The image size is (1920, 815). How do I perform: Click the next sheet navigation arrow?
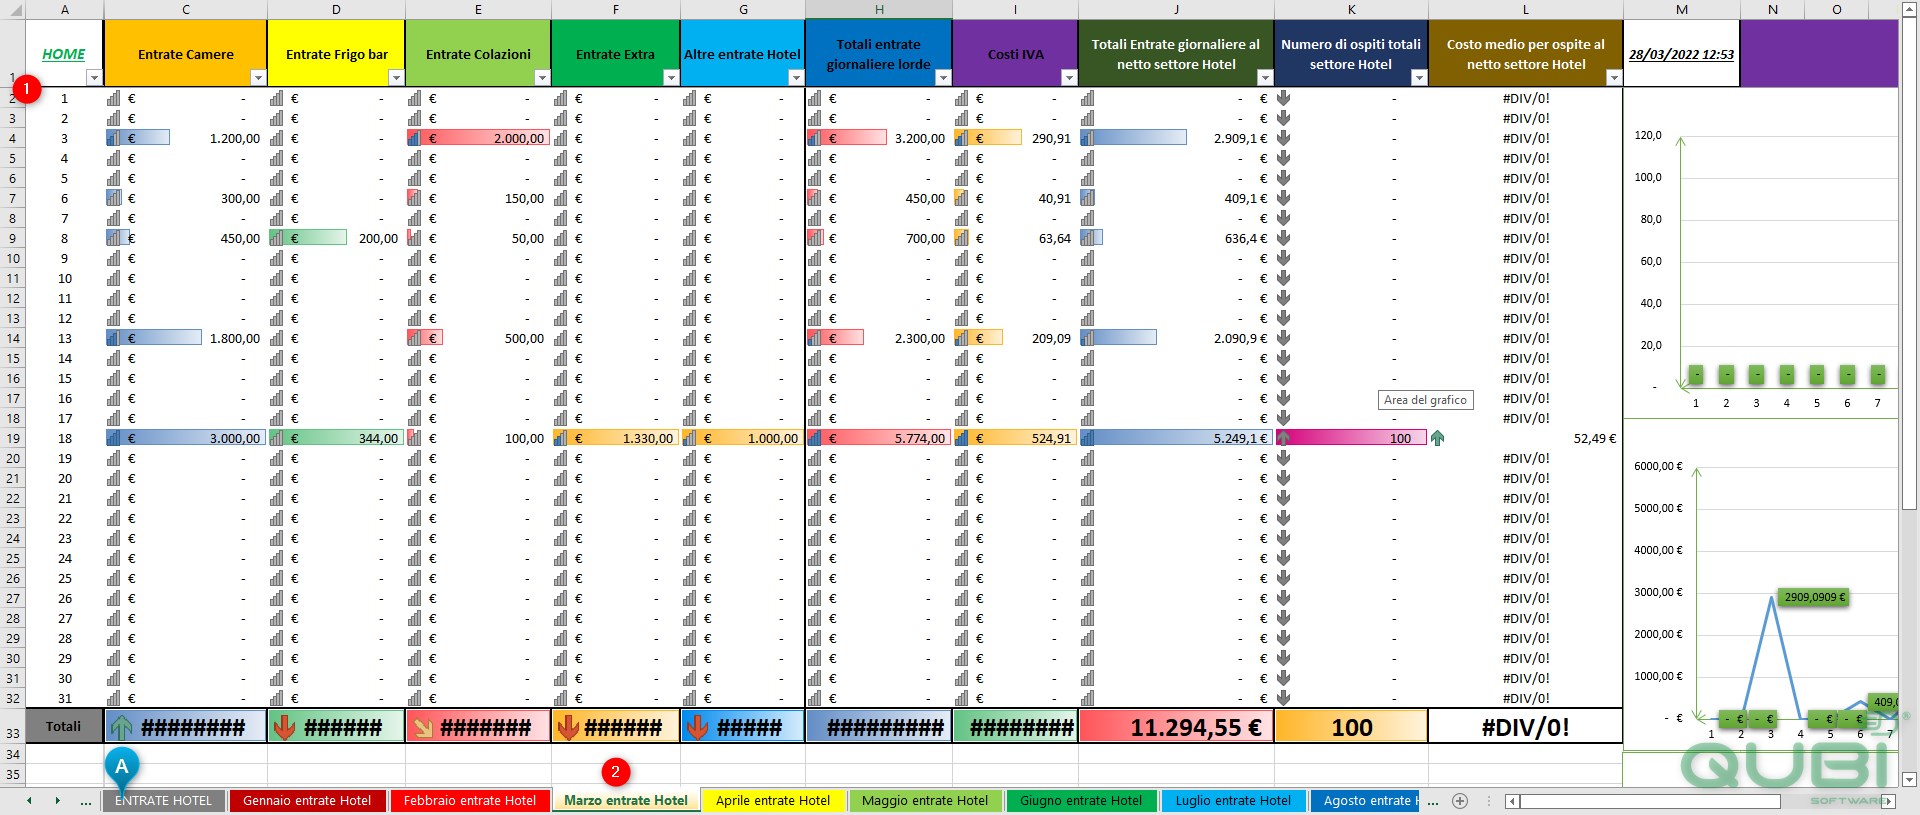click(x=57, y=801)
